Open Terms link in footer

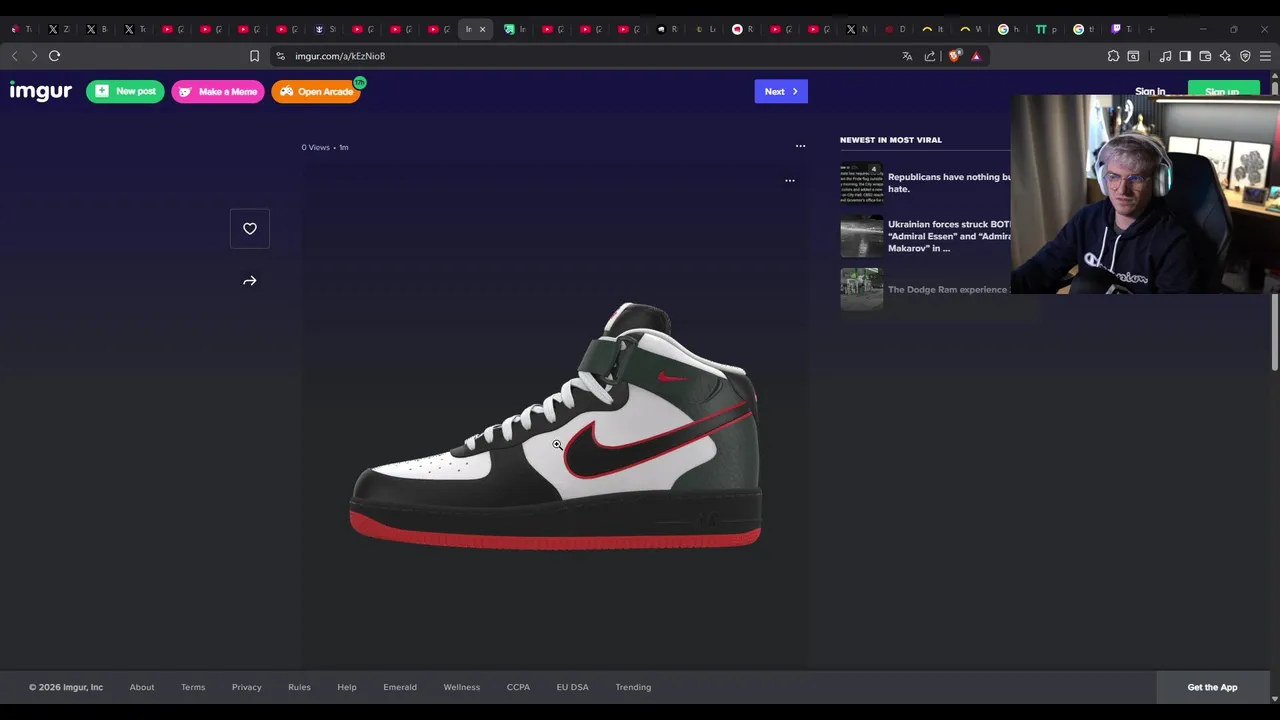coord(193,687)
